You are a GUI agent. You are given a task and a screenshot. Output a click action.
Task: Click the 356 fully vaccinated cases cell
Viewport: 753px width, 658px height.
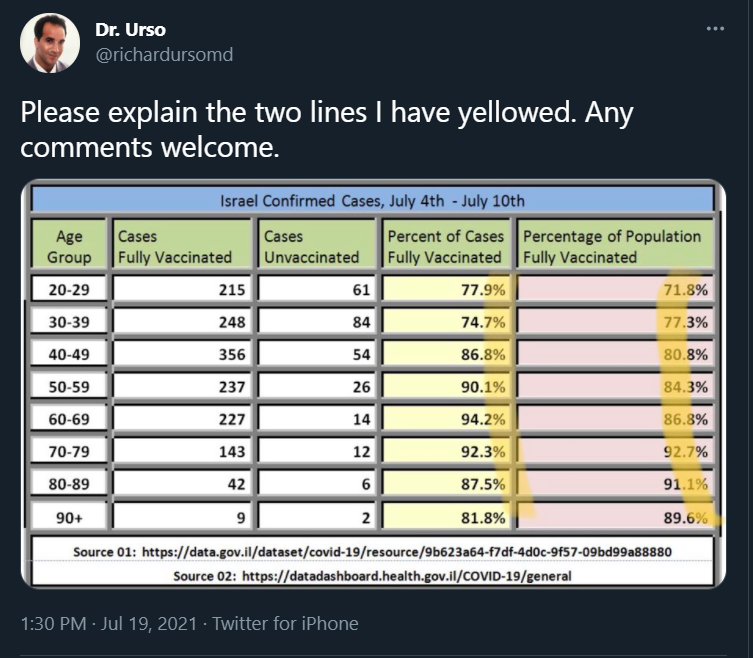182,354
